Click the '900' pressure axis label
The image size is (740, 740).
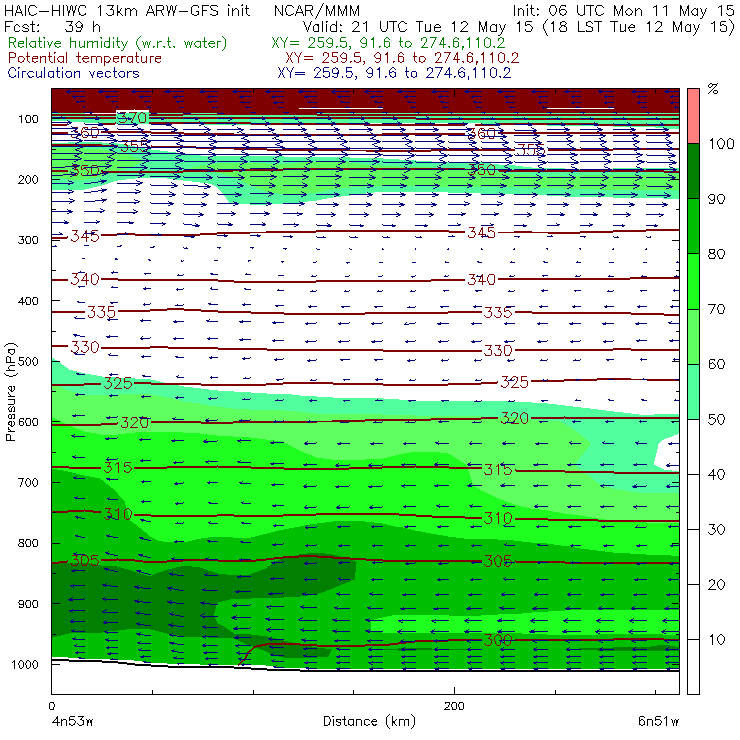(x=28, y=604)
